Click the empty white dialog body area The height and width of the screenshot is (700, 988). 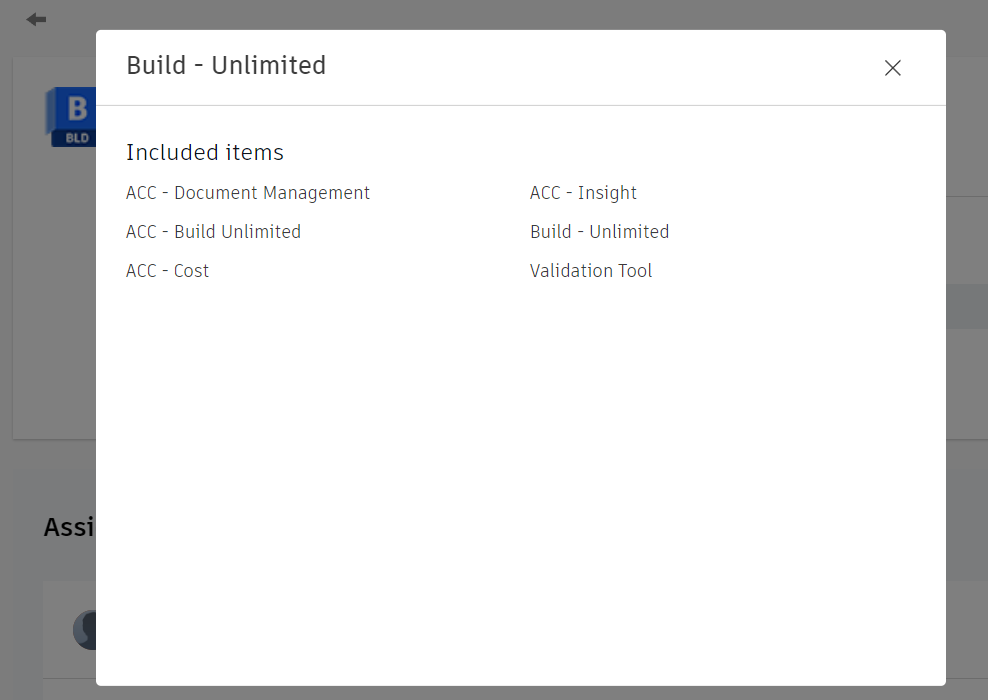pos(520,480)
